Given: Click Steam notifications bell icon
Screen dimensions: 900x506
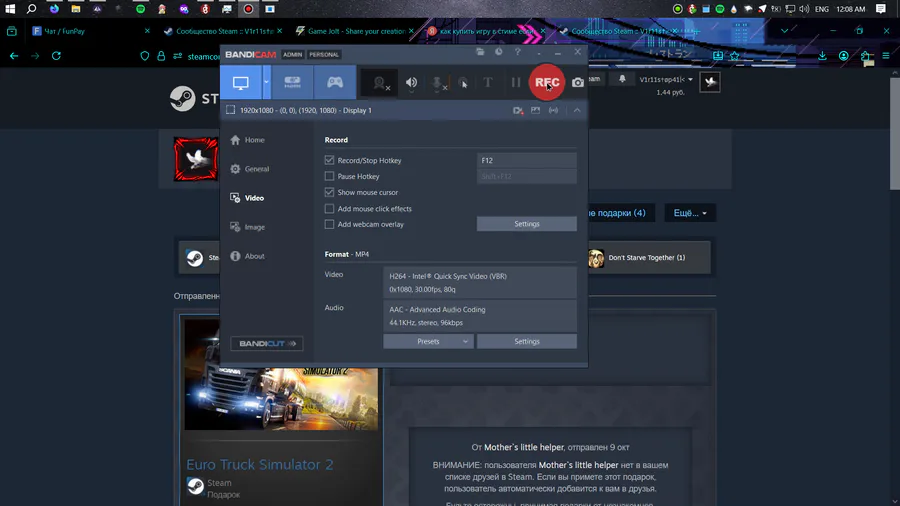Looking at the screenshot, I should pos(622,79).
